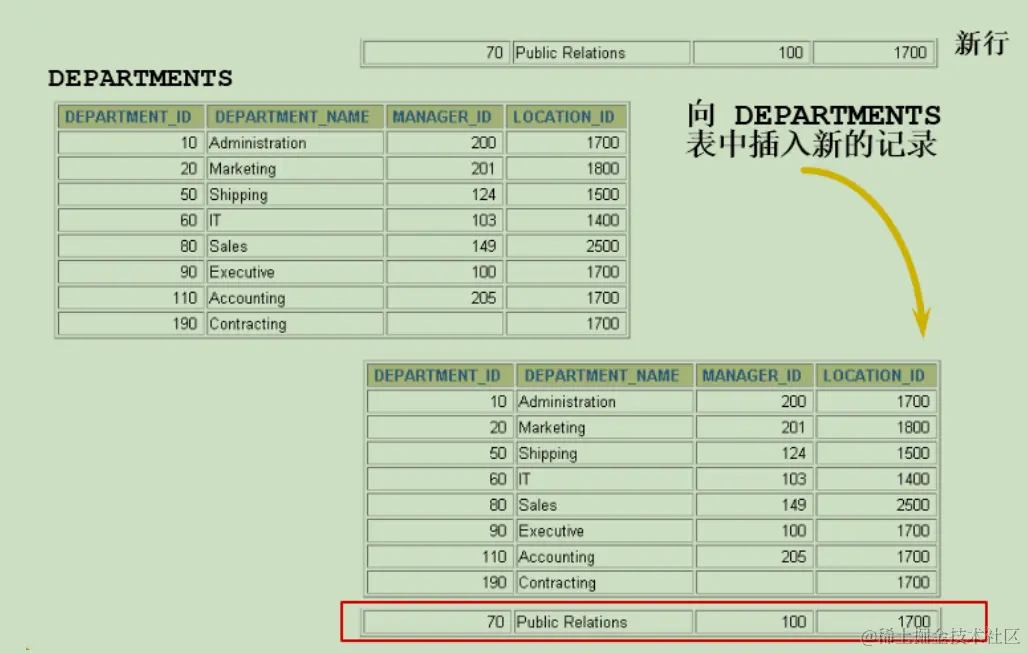Click location 1500 in lower table's Shipping row
1027x653 pixels.
913,454
